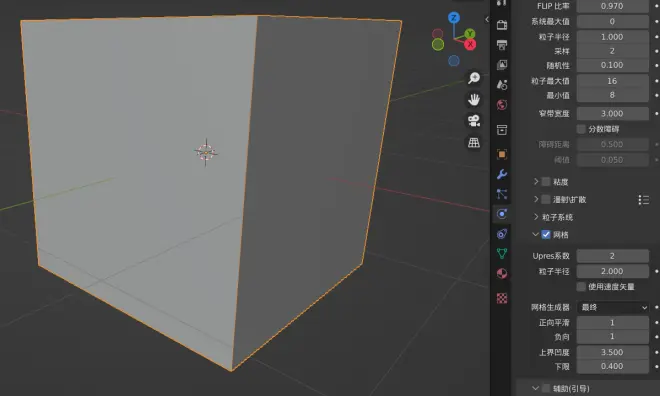Open Material properties tab icon

[502, 274]
